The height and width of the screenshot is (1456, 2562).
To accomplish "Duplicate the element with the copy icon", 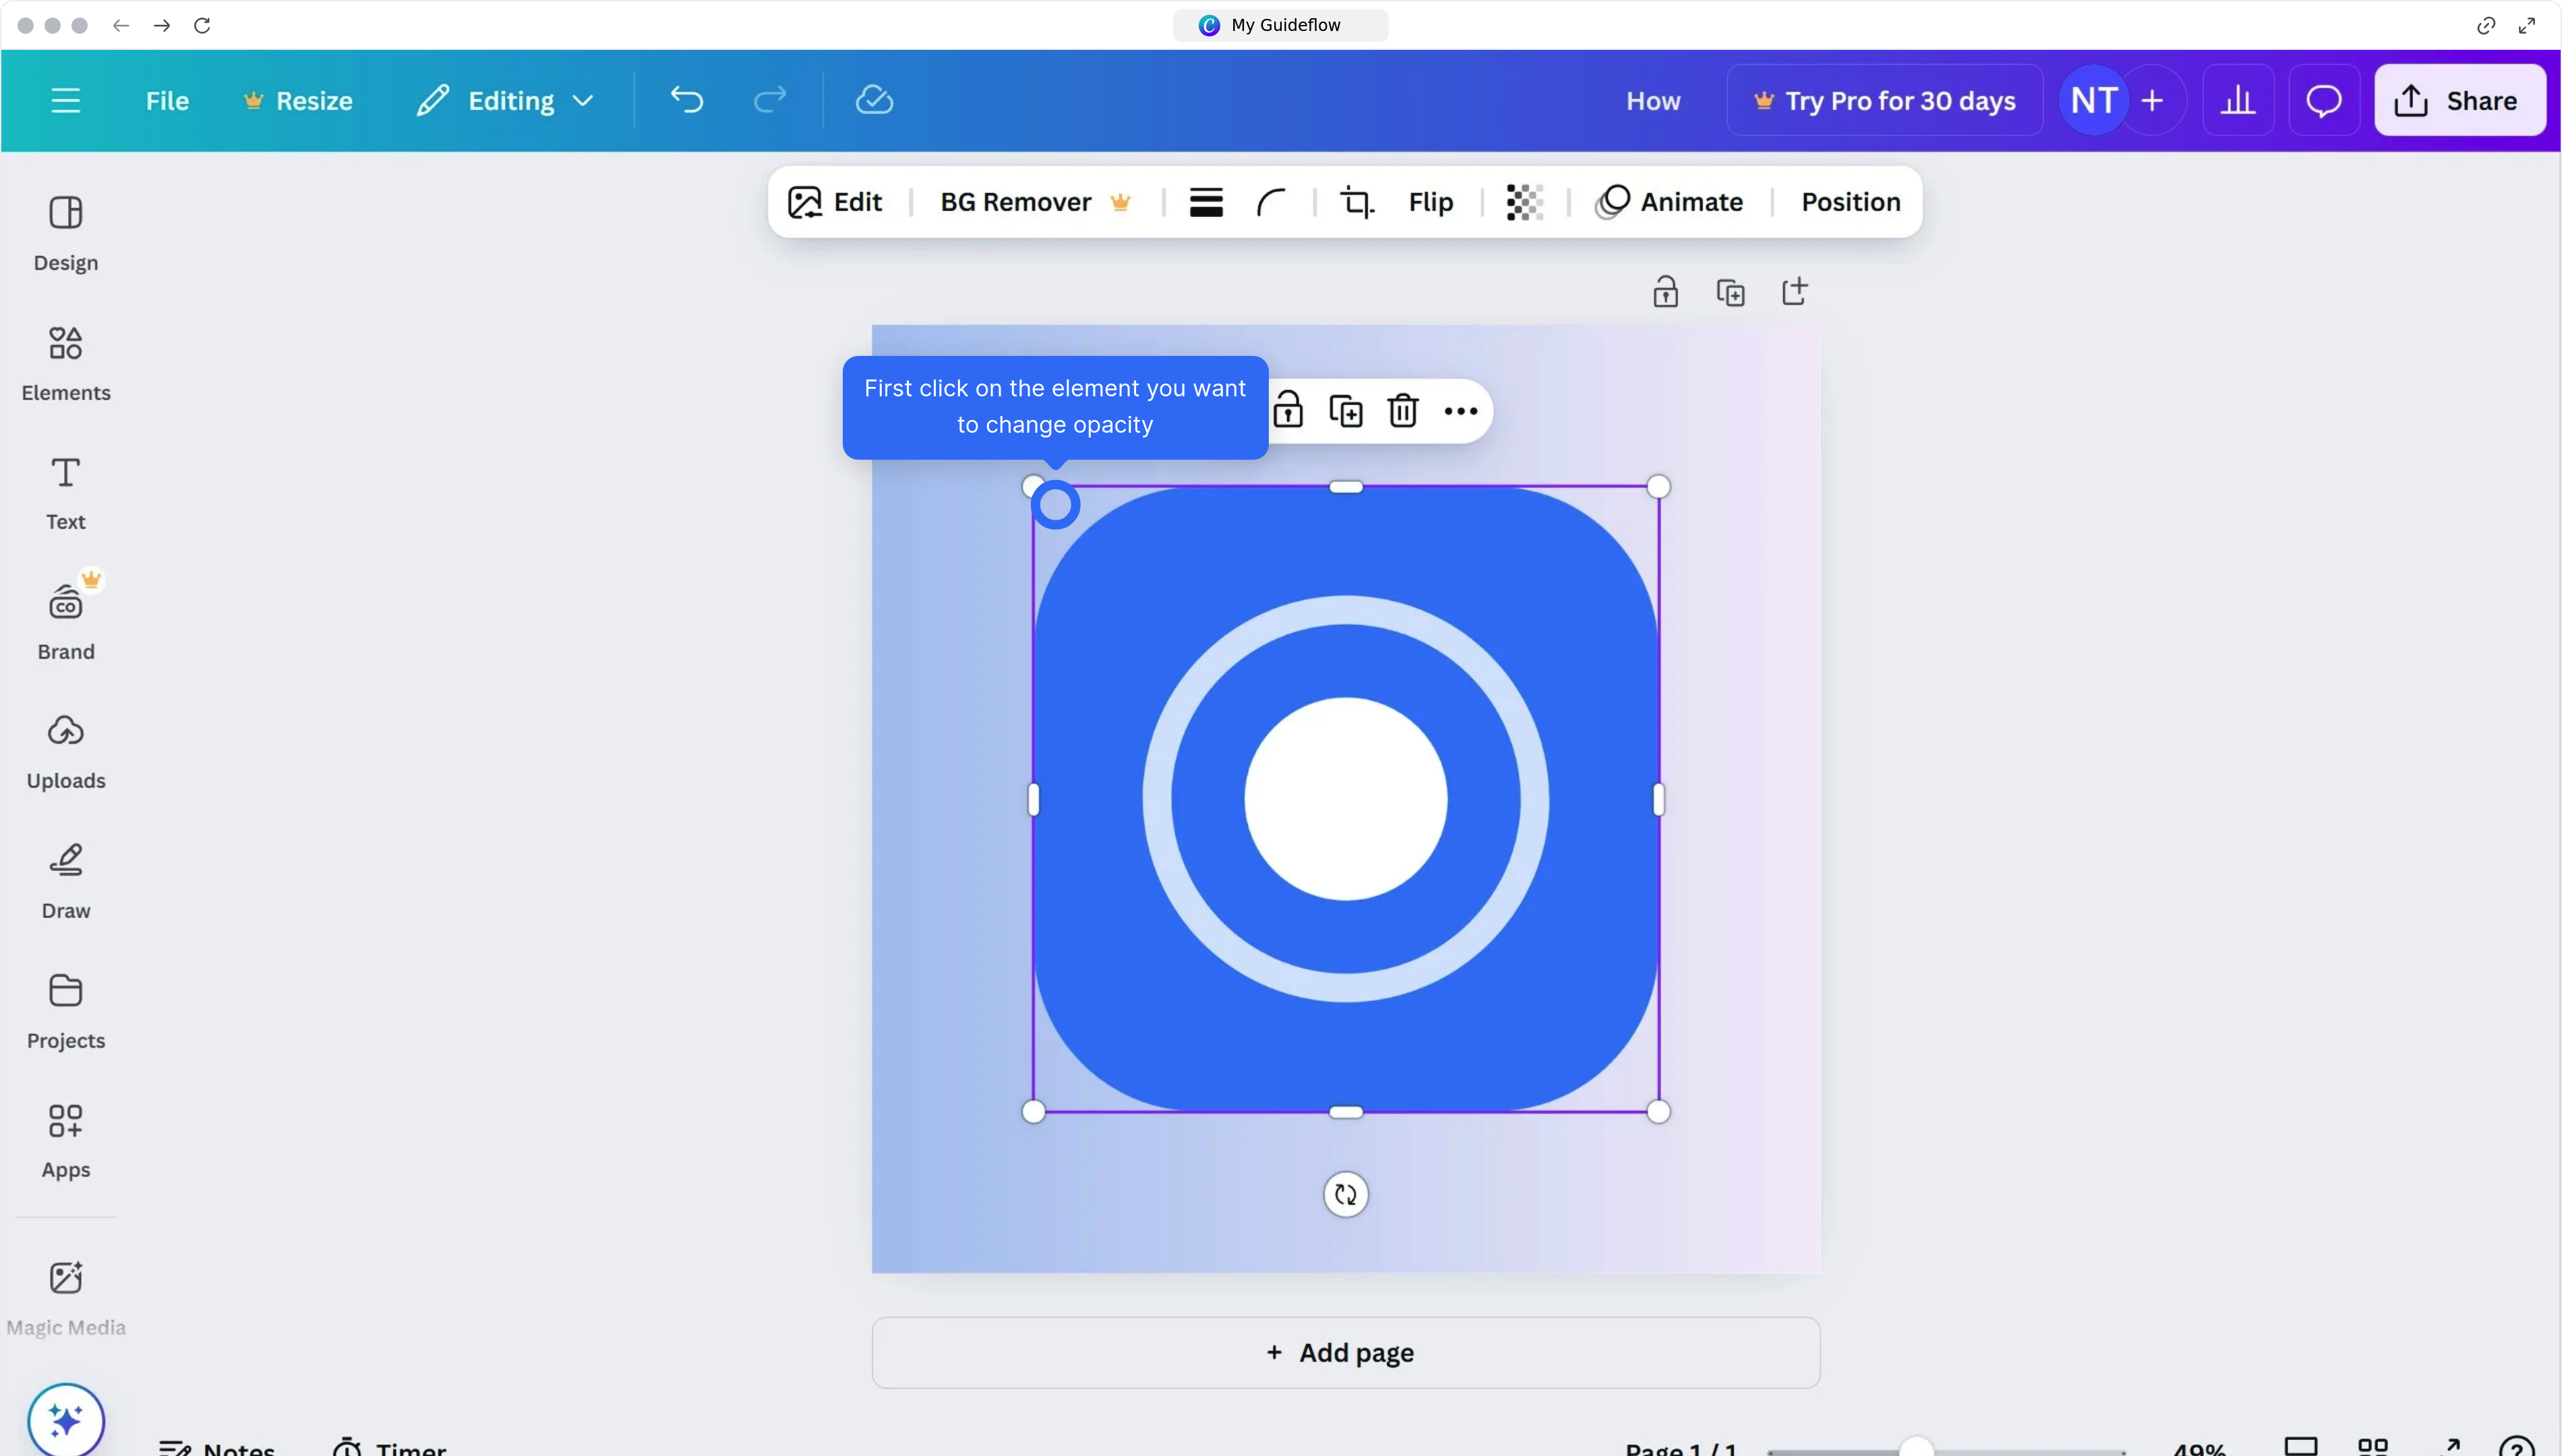I will (x=1346, y=410).
